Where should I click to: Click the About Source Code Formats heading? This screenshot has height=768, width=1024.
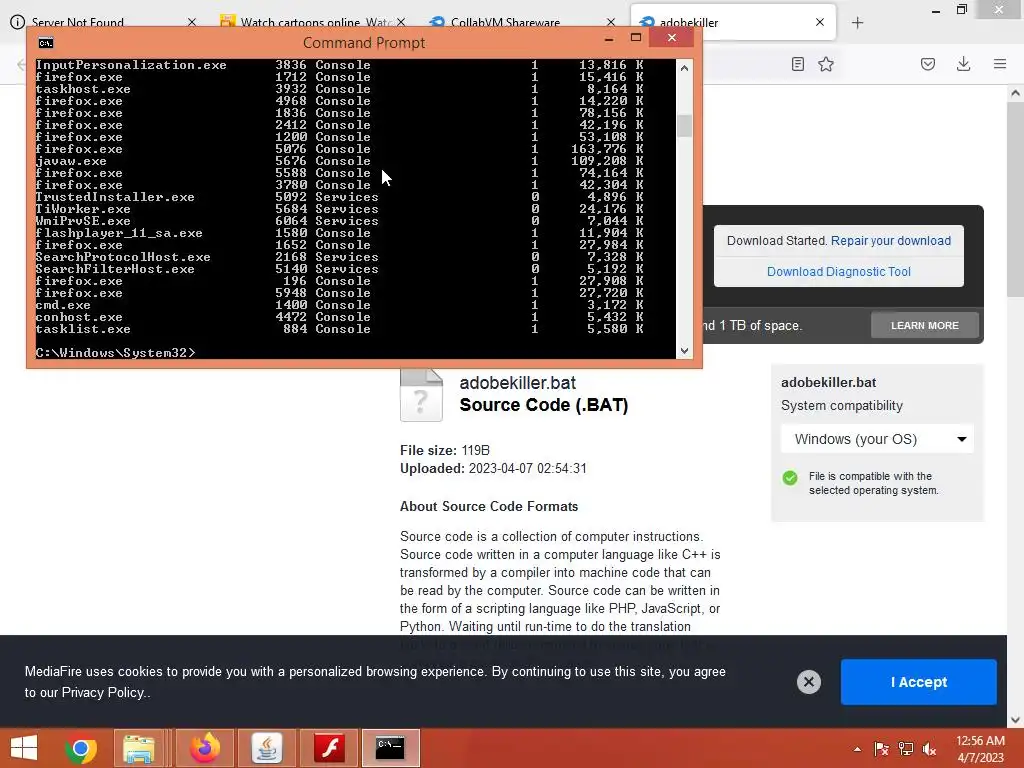(488, 506)
